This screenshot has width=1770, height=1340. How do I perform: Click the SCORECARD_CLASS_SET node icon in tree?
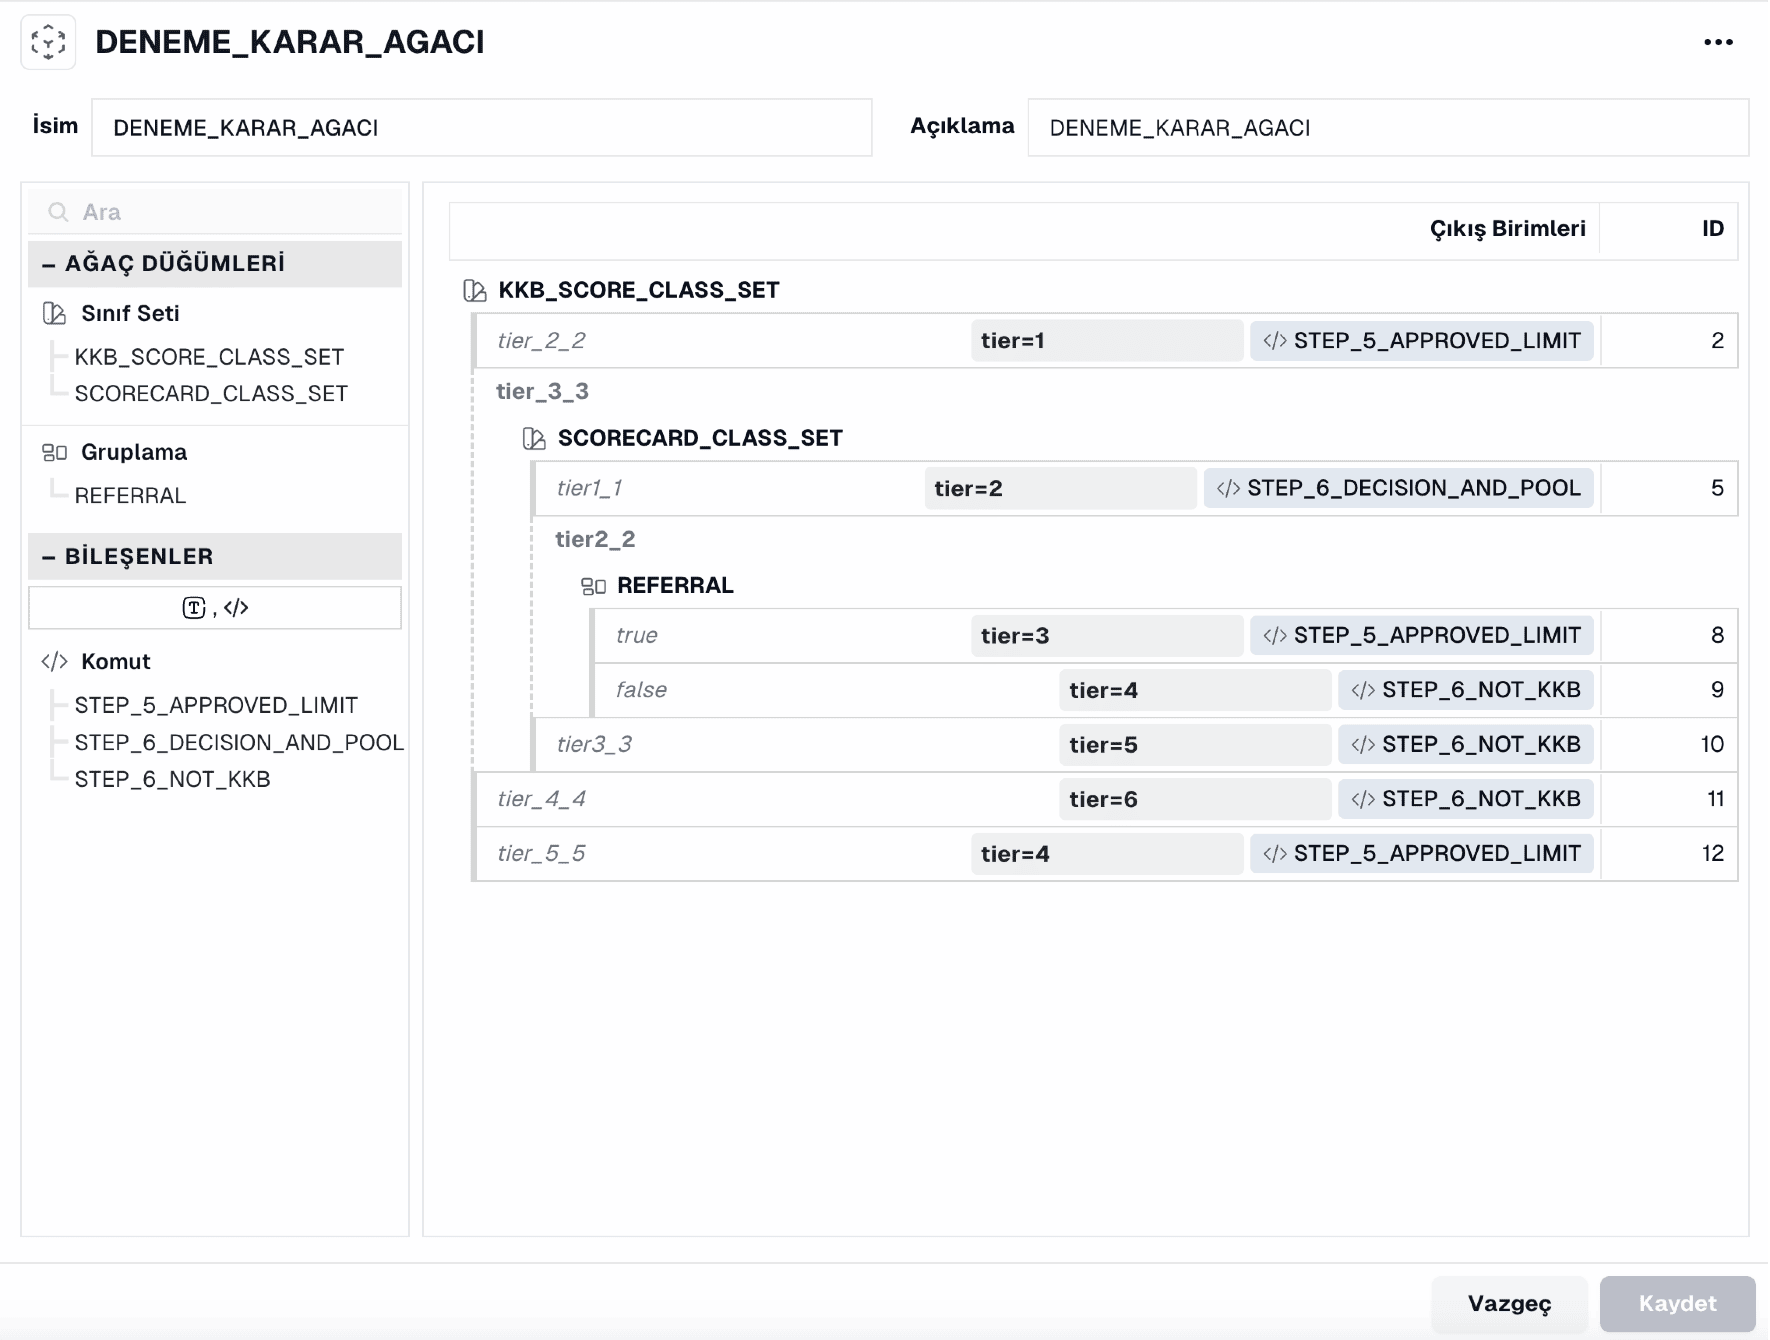(x=534, y=438)
